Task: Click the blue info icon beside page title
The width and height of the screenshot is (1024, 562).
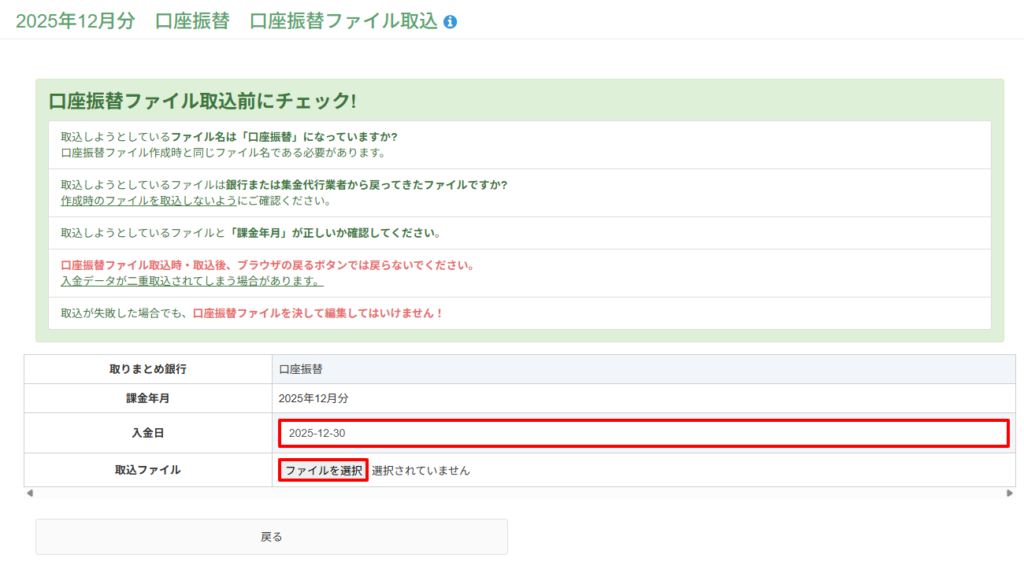Action: [x=450, y=22]
